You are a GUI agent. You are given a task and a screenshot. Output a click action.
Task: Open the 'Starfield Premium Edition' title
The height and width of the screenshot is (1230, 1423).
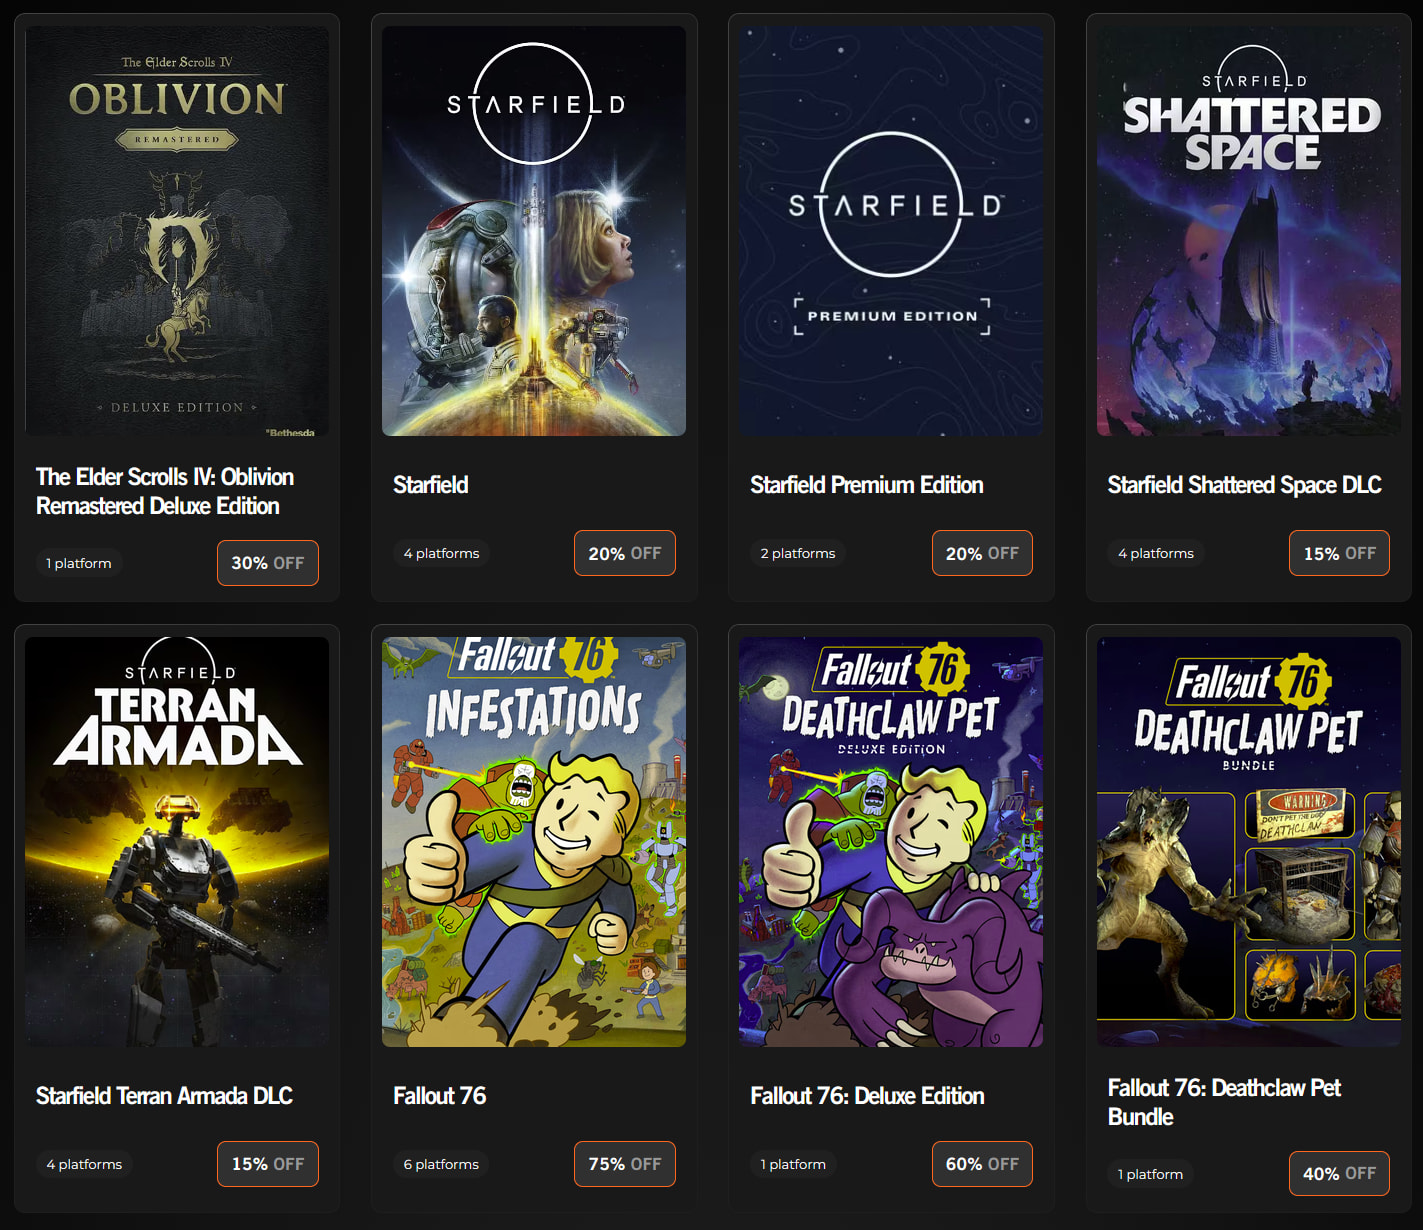867,485
